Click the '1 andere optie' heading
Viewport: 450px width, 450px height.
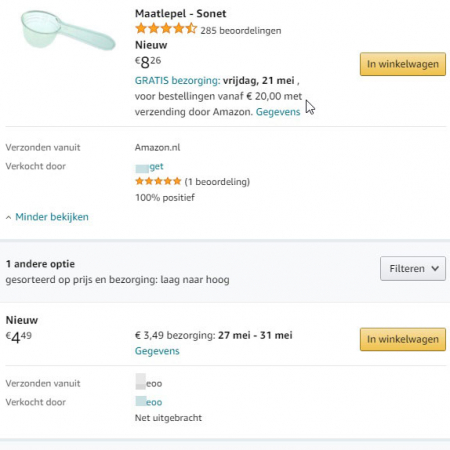coord(40,264)
